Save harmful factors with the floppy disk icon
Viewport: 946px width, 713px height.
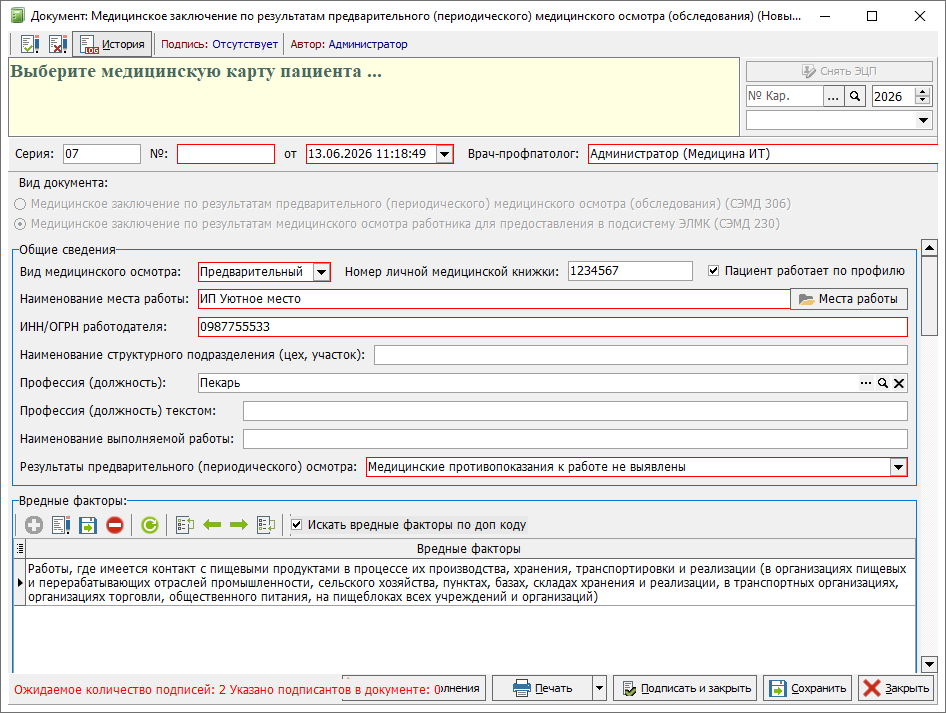(88, 525)
